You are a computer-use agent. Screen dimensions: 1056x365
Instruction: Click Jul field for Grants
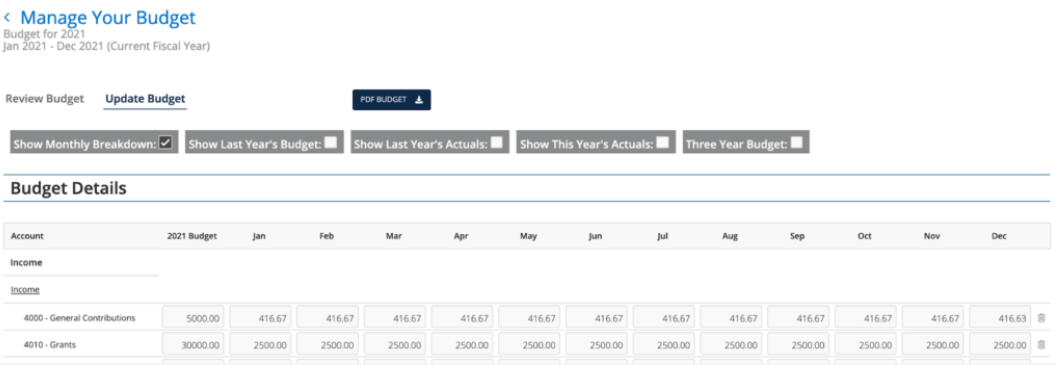pos(664,345)
